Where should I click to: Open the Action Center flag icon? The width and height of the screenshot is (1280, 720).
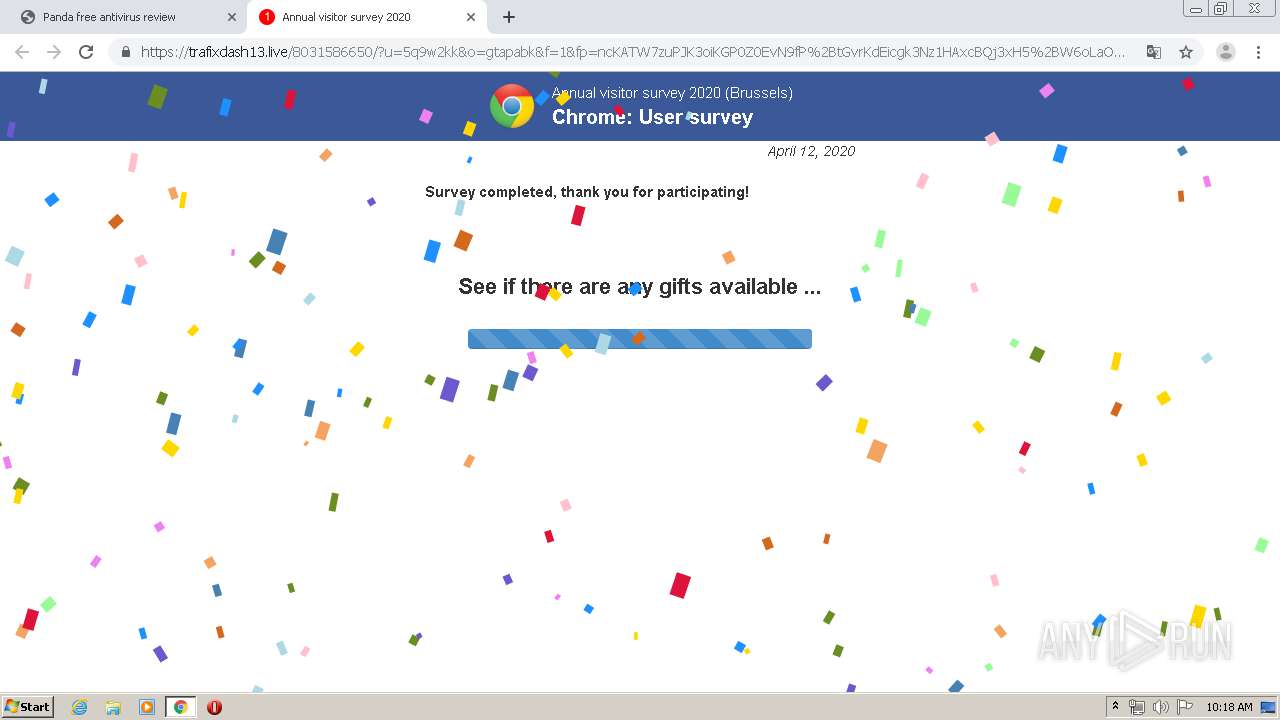pyautogui.click(x=1185, y=707)
